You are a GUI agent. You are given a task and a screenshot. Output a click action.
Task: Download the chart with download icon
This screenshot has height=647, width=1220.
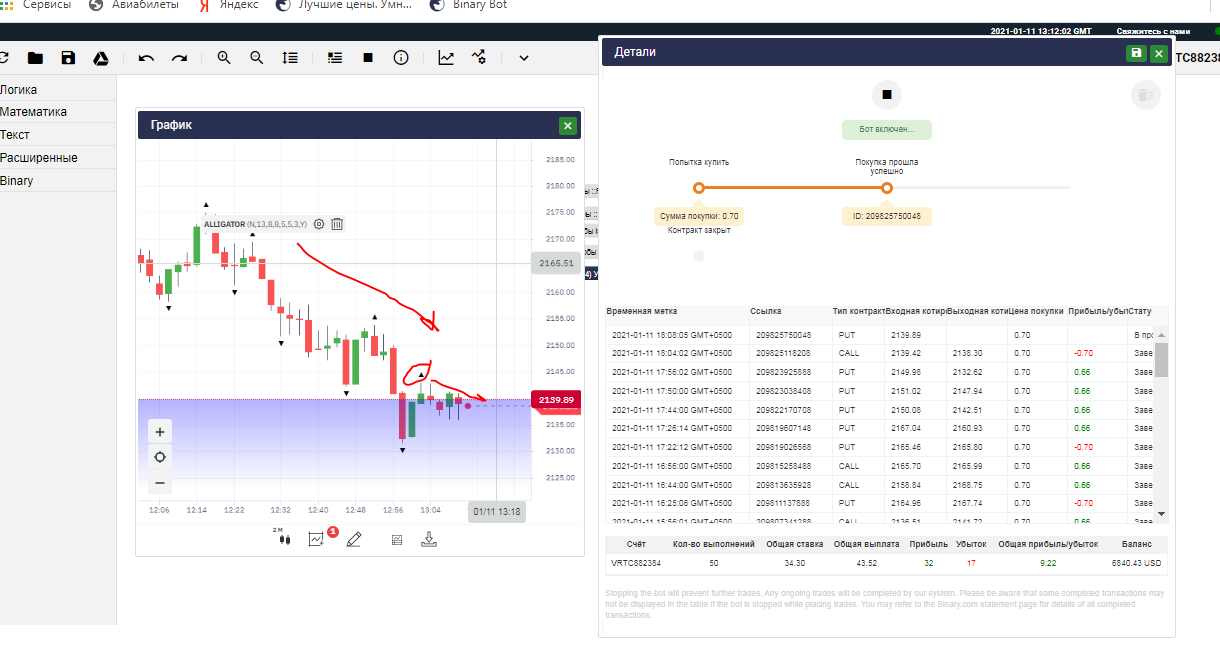click(429, 539)
